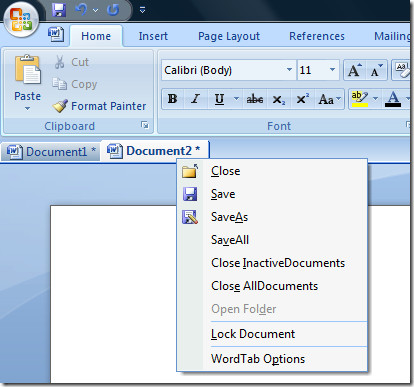Image resolution: width=414 pixels, height=387 pixels.
Task: Click the floppy disk icon next to Save
Action: tap(190, 194)
